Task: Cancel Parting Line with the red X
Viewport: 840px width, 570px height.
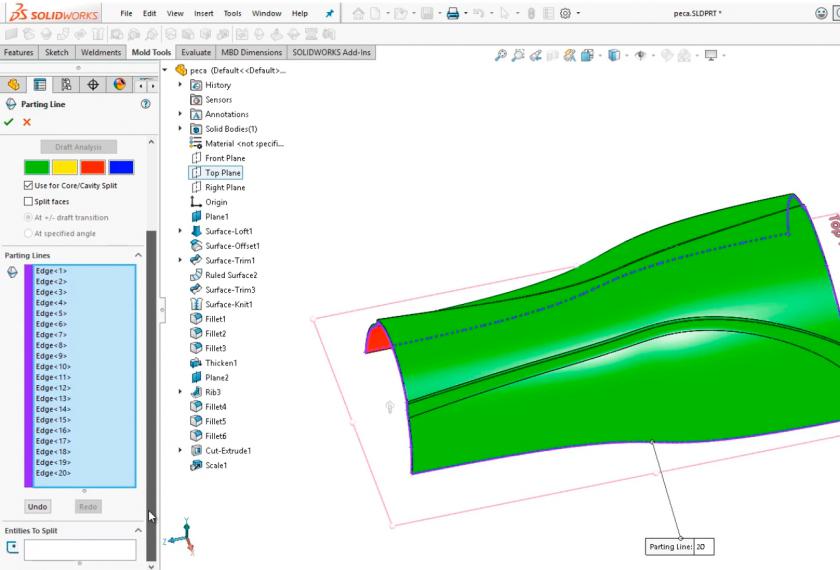Action: (x=27, y=122)
